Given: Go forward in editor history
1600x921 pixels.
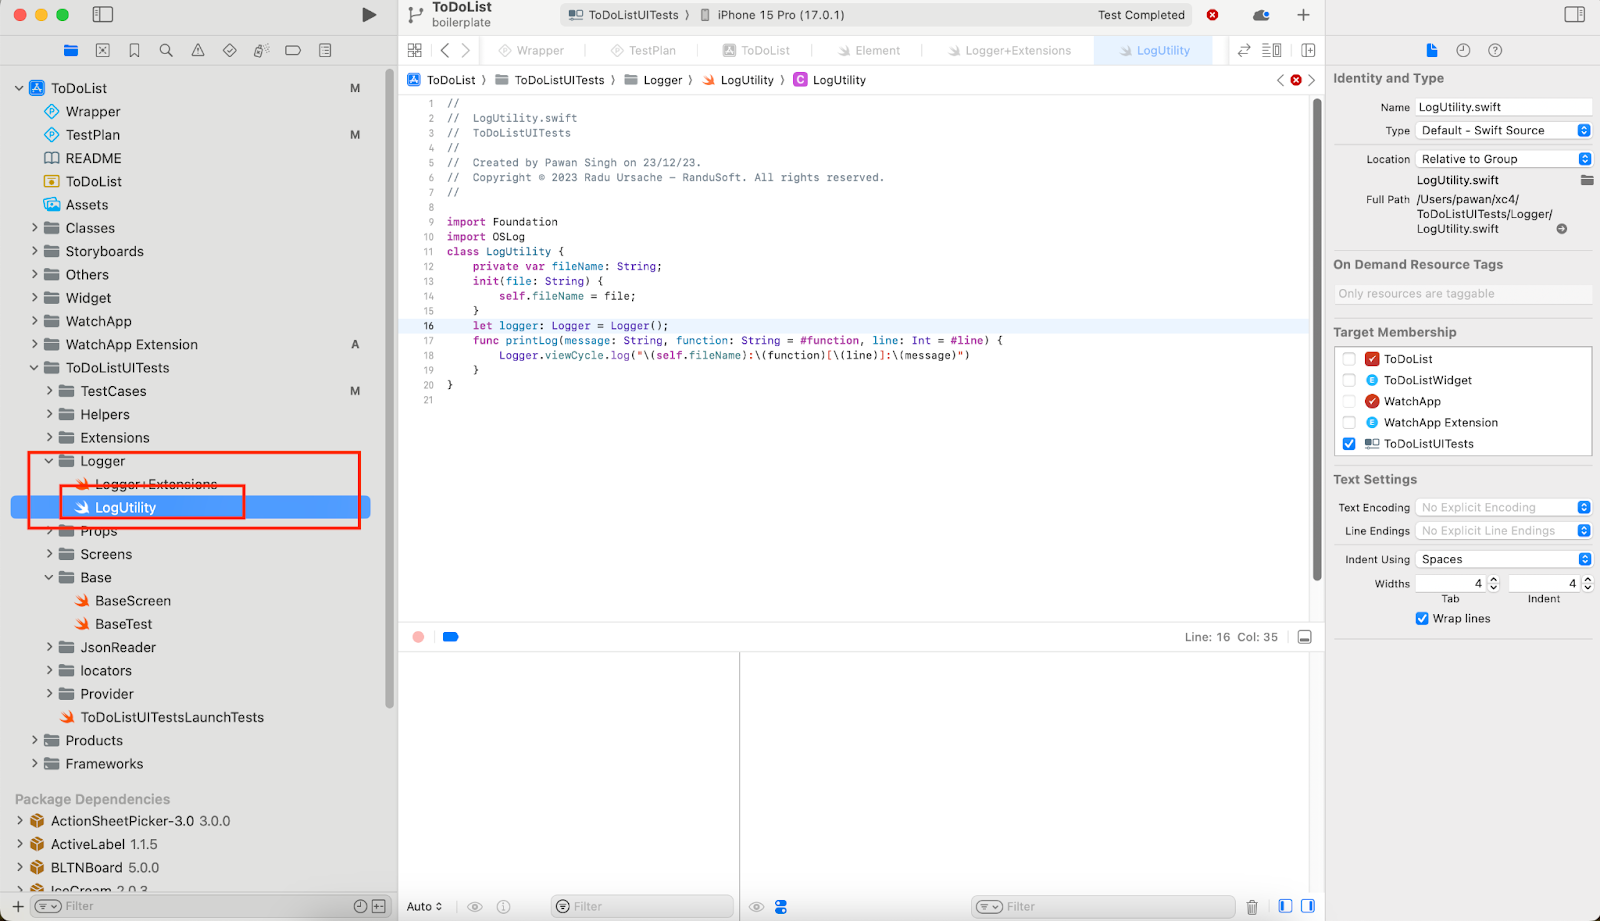Looking at the screenshot, I should pyautogui.click(x=465, y=50).
